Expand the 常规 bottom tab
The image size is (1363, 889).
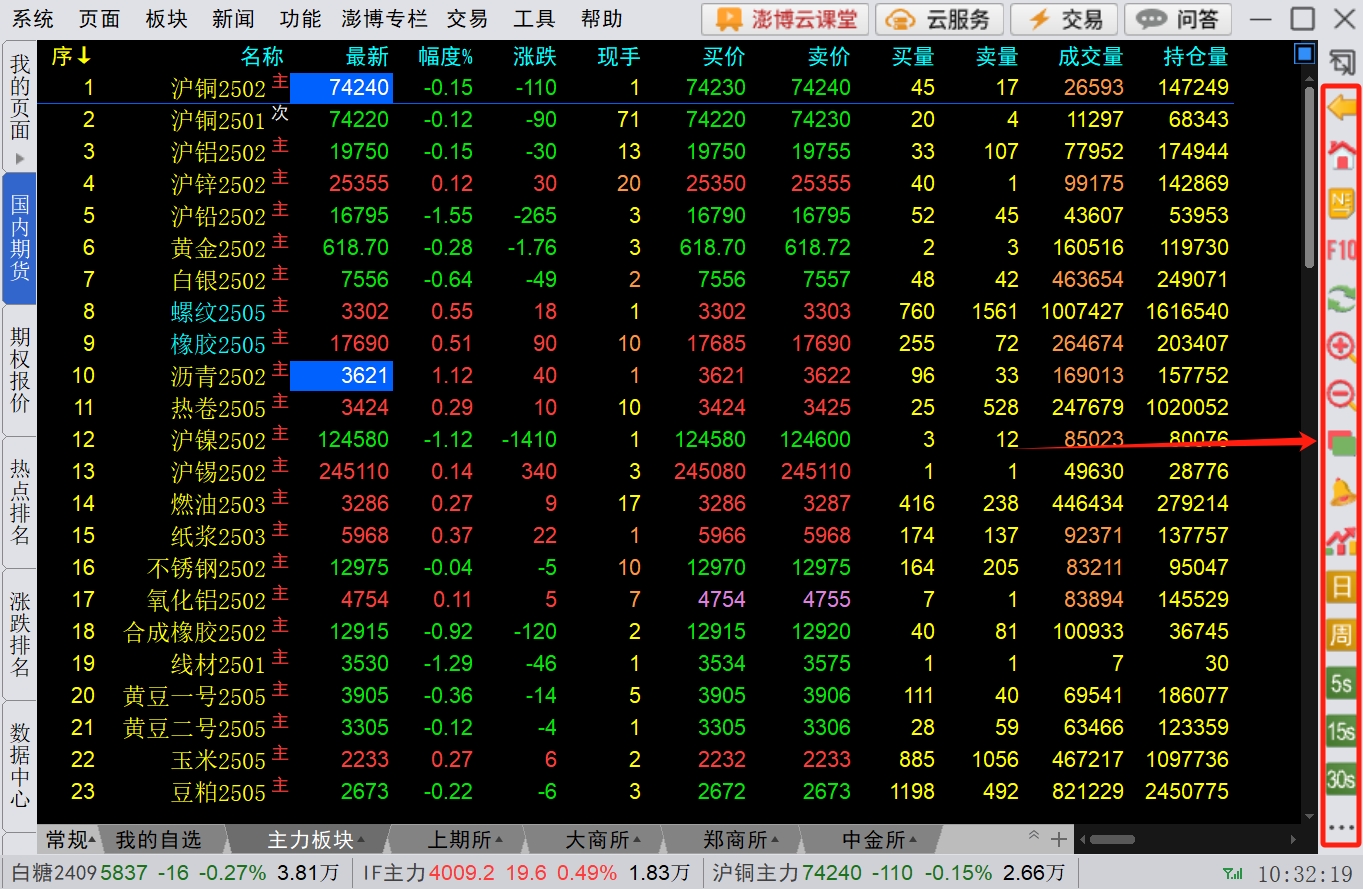(x=71, y=838)
